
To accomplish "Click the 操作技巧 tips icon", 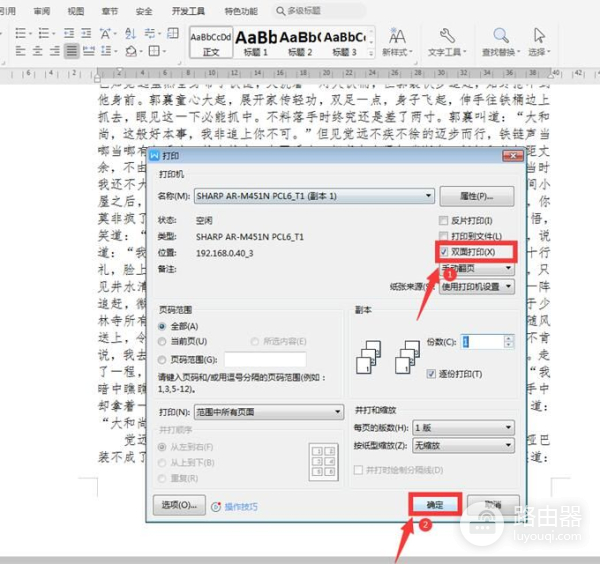I will point(216,507).
